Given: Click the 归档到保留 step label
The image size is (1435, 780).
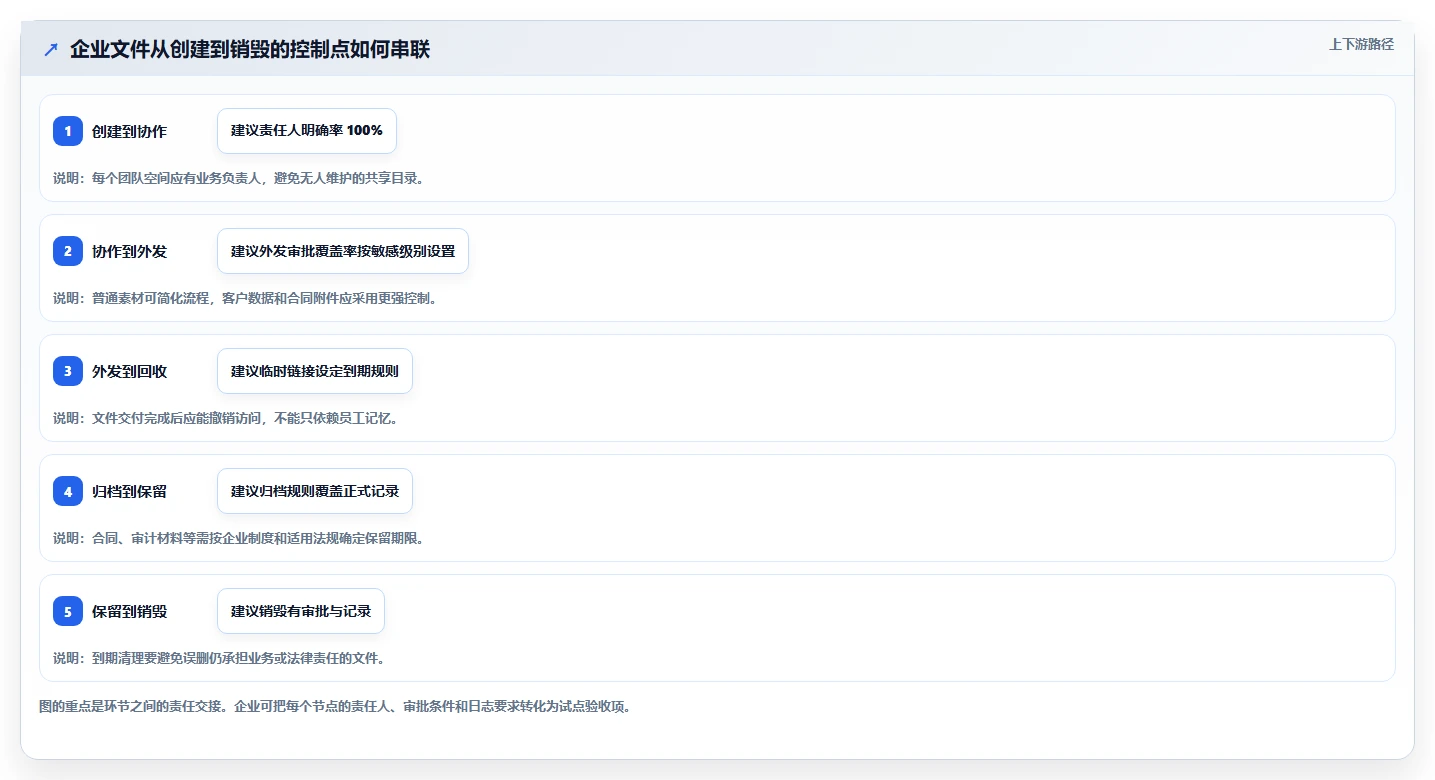Looking at the screenshot, I should [129, 491].
